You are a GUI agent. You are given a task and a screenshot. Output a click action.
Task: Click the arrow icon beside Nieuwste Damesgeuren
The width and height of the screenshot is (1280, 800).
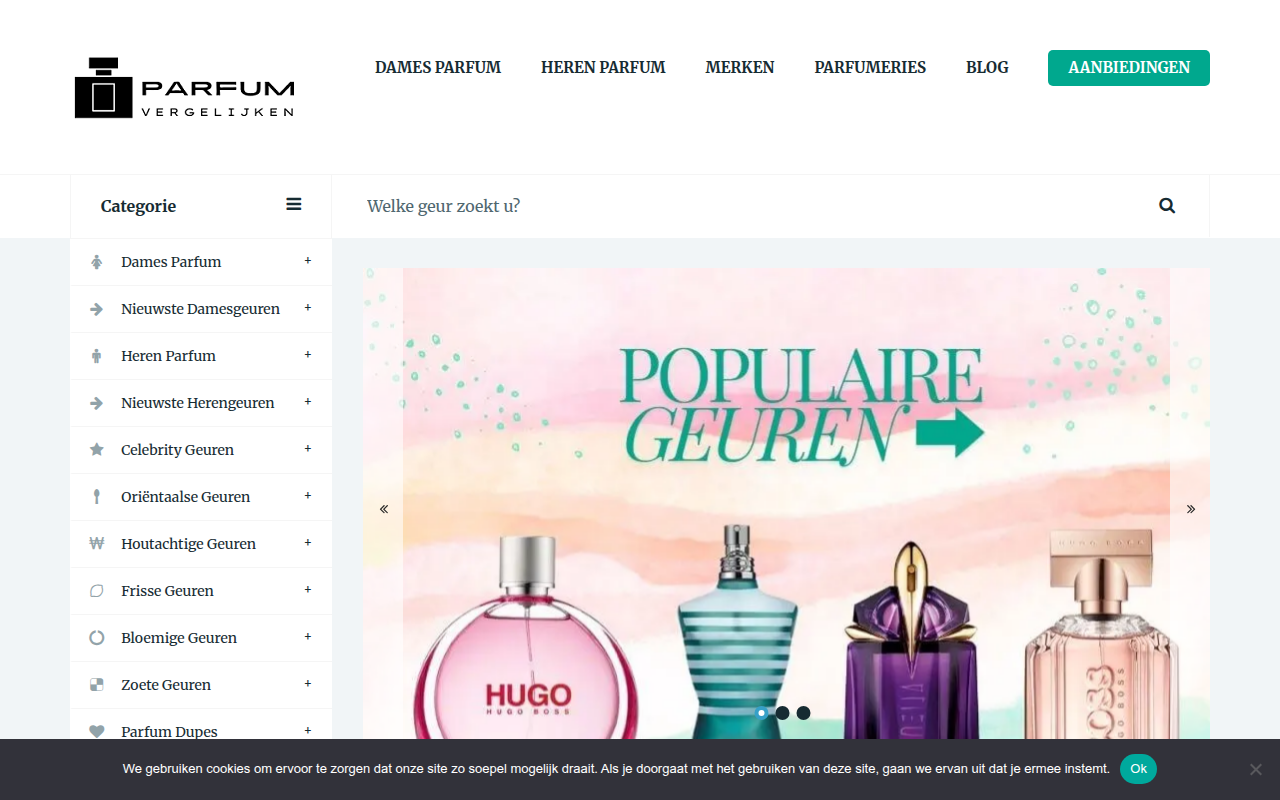(97, 309)
